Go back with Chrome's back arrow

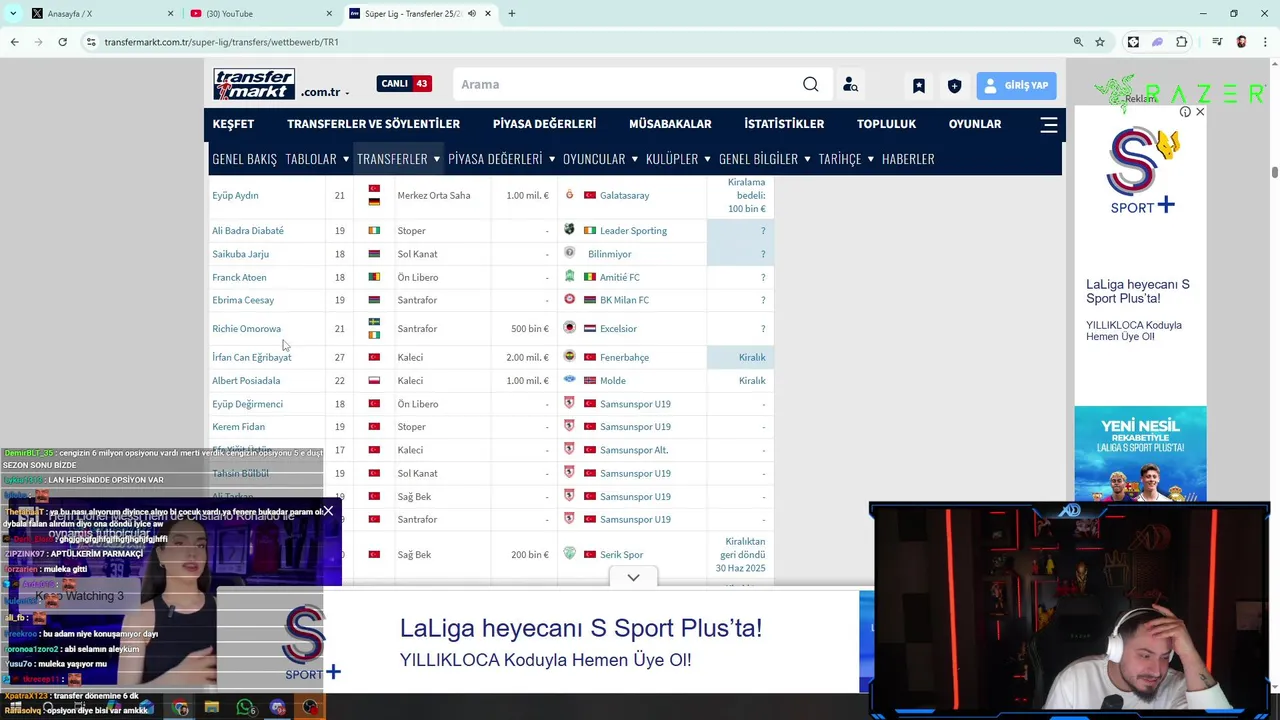14,42
